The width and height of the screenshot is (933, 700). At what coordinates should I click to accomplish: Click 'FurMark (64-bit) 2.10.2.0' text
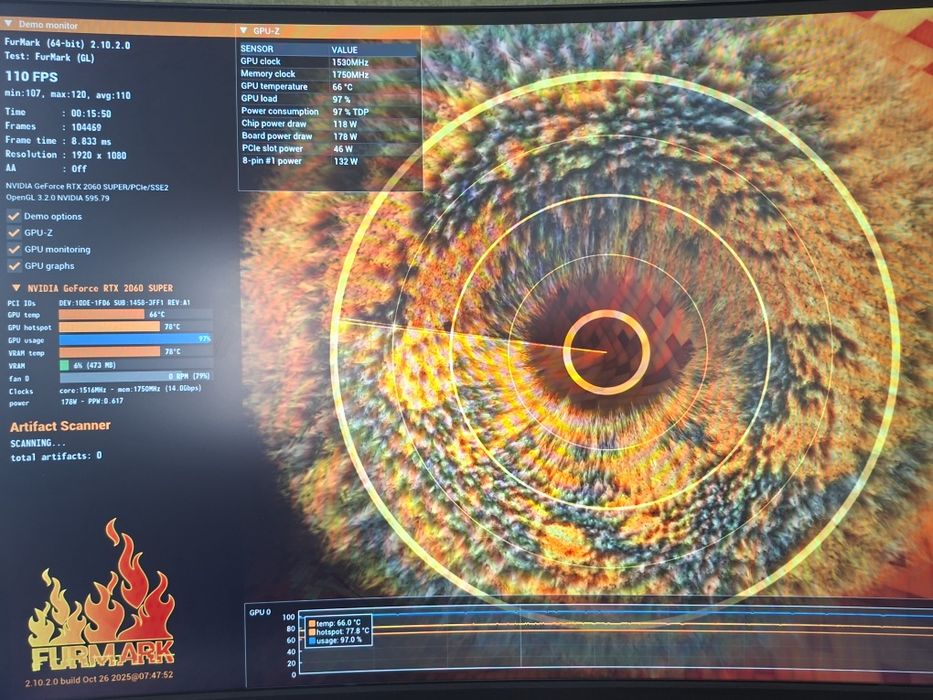pyautogui.click(x=67, y=44)
